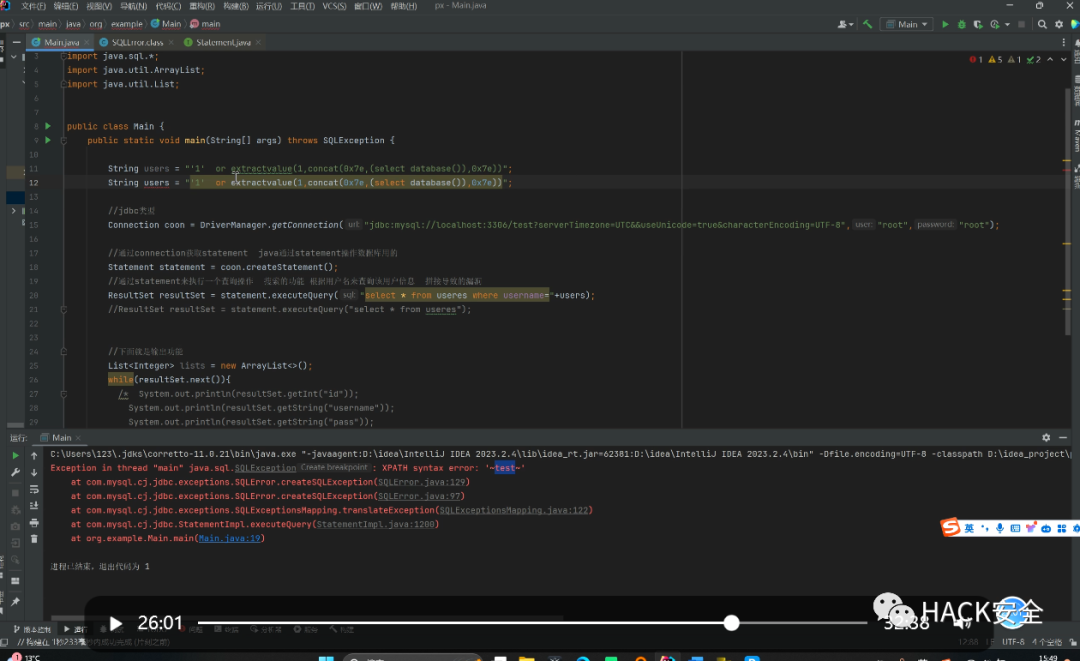The image size is (1080, 661).
Task: Open Main run configuration dropdown
Action: coord(907,24)
